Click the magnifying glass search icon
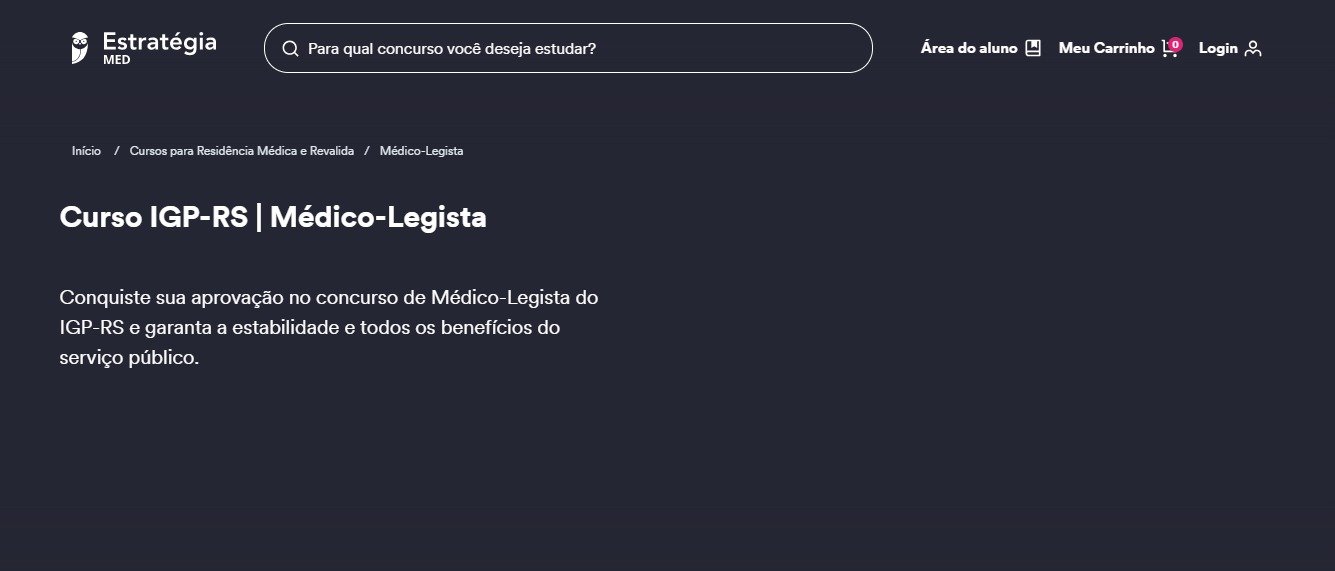Viewport: 1335px width, 571px height. pyautogui.click(x=291, y=48)
